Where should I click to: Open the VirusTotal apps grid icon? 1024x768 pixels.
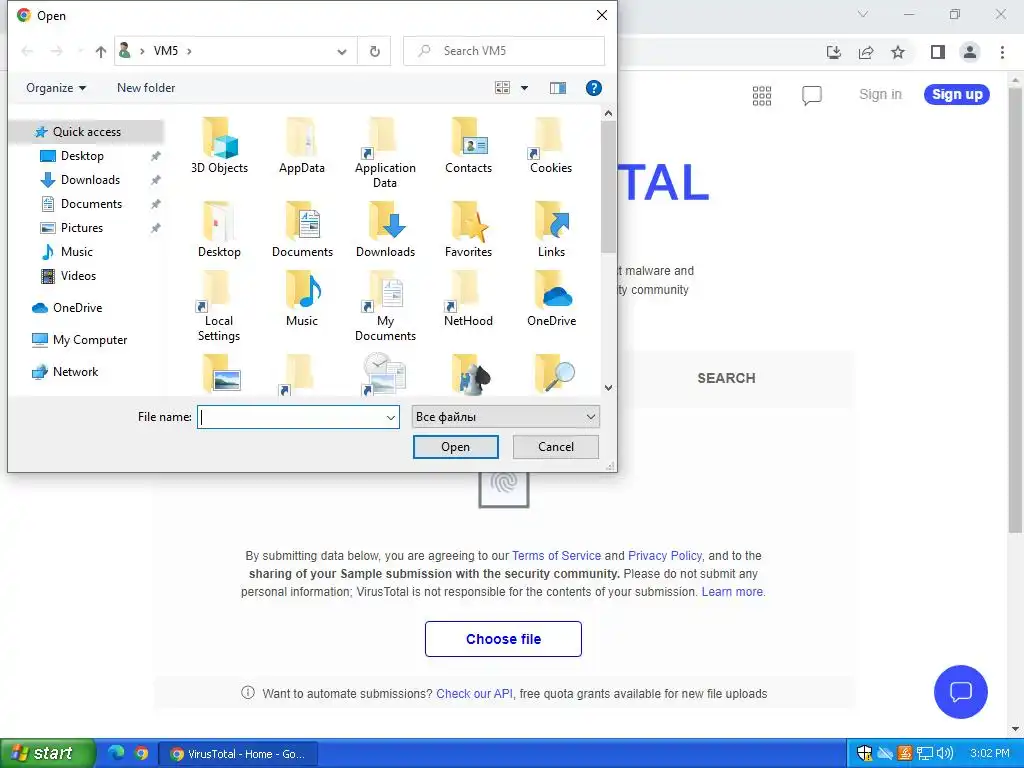[x=761, y=95]
